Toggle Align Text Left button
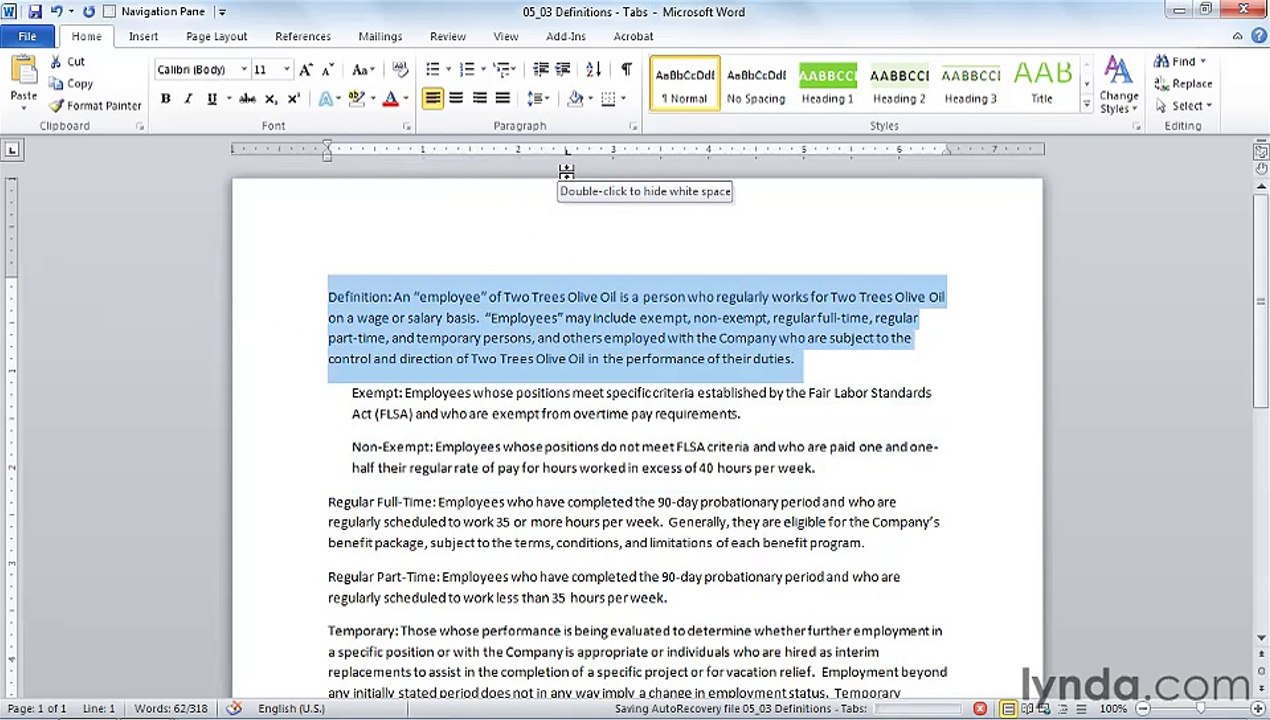 (433, 98)
